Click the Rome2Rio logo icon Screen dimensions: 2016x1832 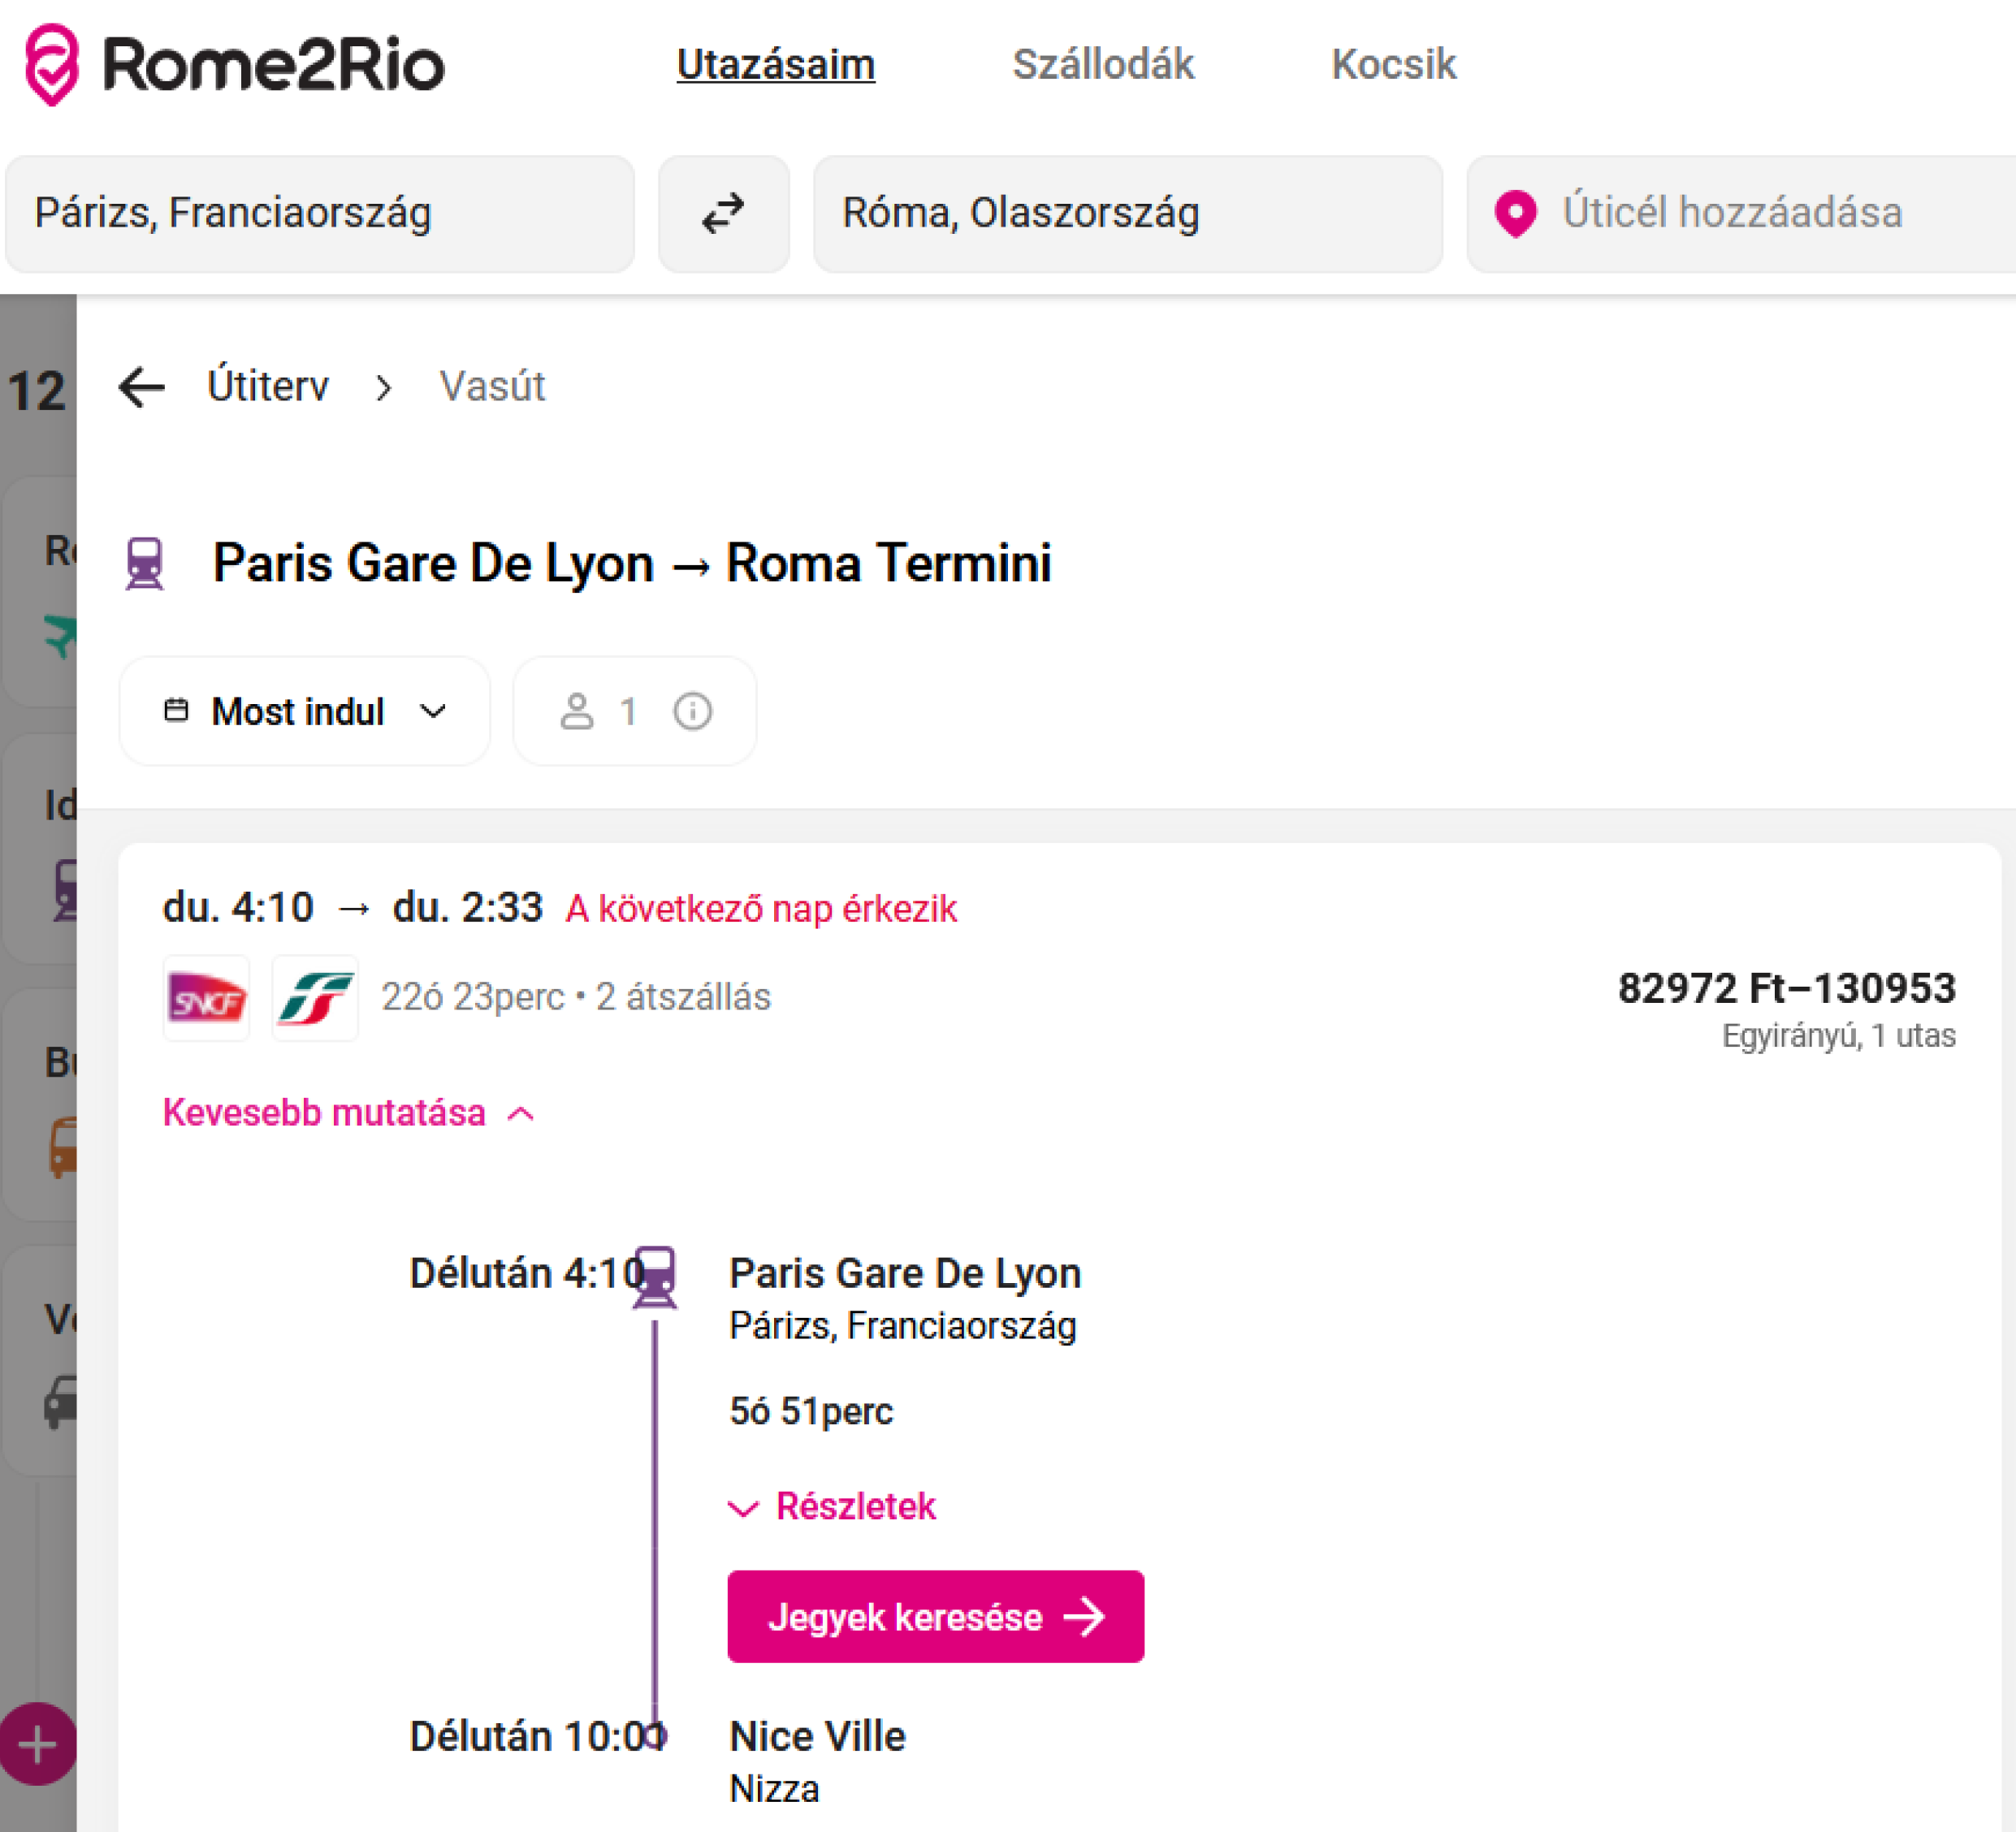[x=51, y=65]
